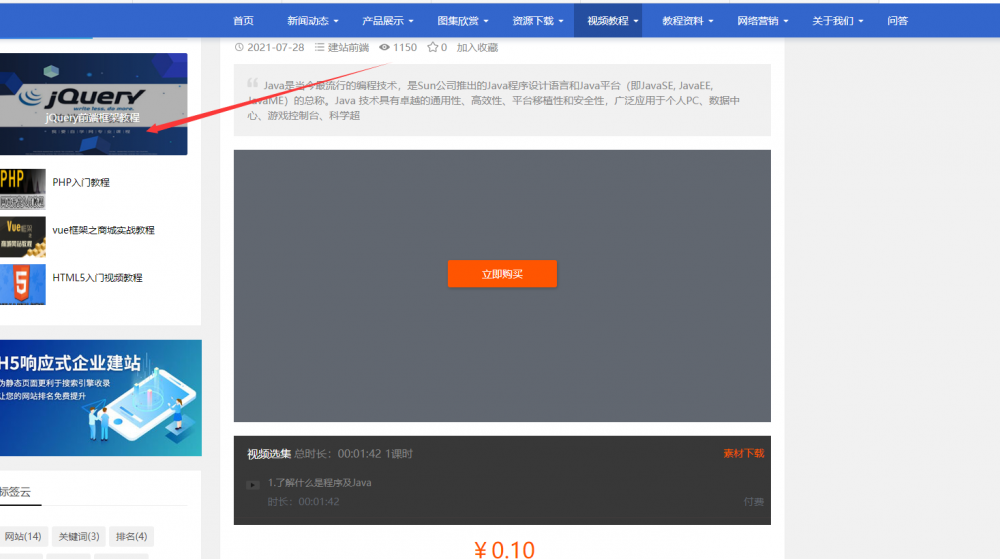Select the 网站(14) tag
This screenshot has height=559, width=1000.
tap(22, 537)
